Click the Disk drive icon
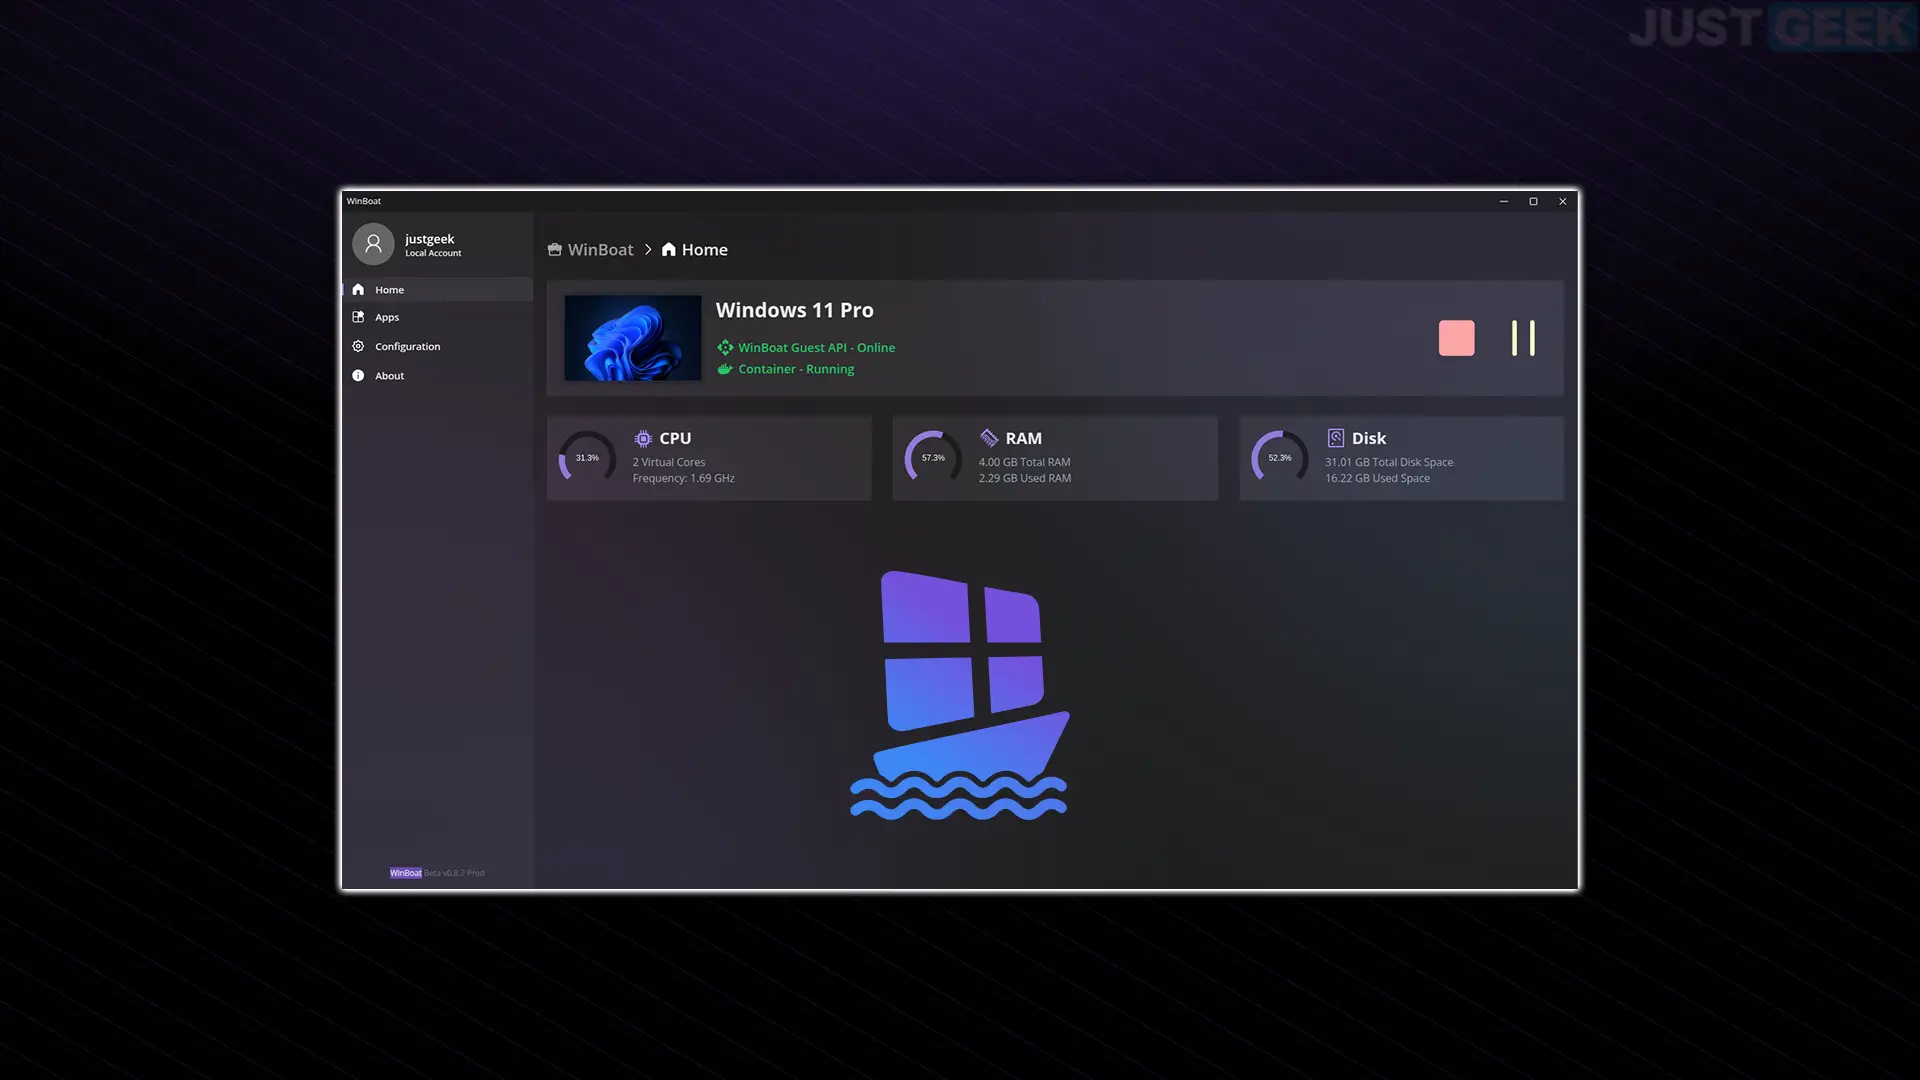The height and width of the screenshot is (1080, 1920). 1335,439
